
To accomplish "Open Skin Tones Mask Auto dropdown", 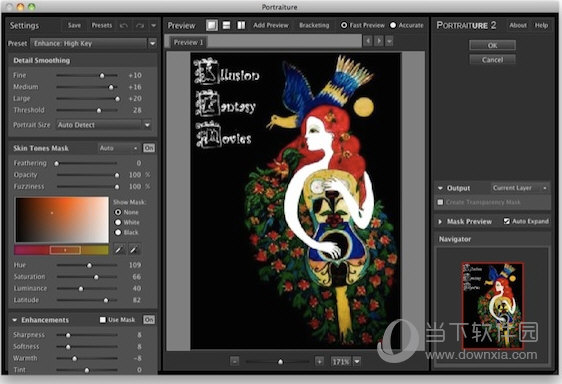I will (x=119, y=148).
